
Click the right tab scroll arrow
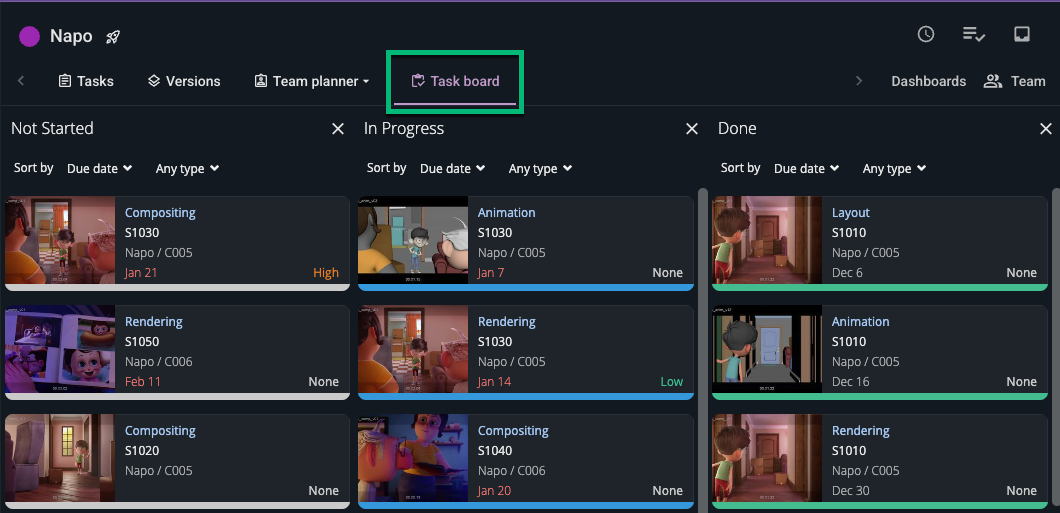coord(859,81)
